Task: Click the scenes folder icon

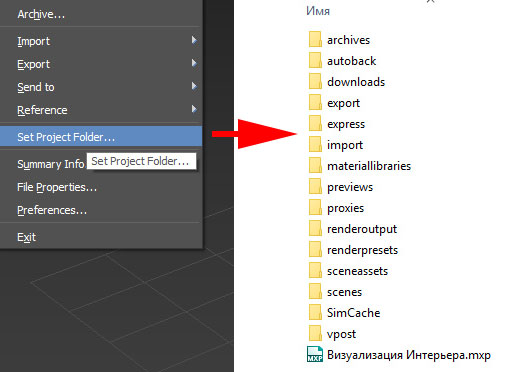Action: 315,292
